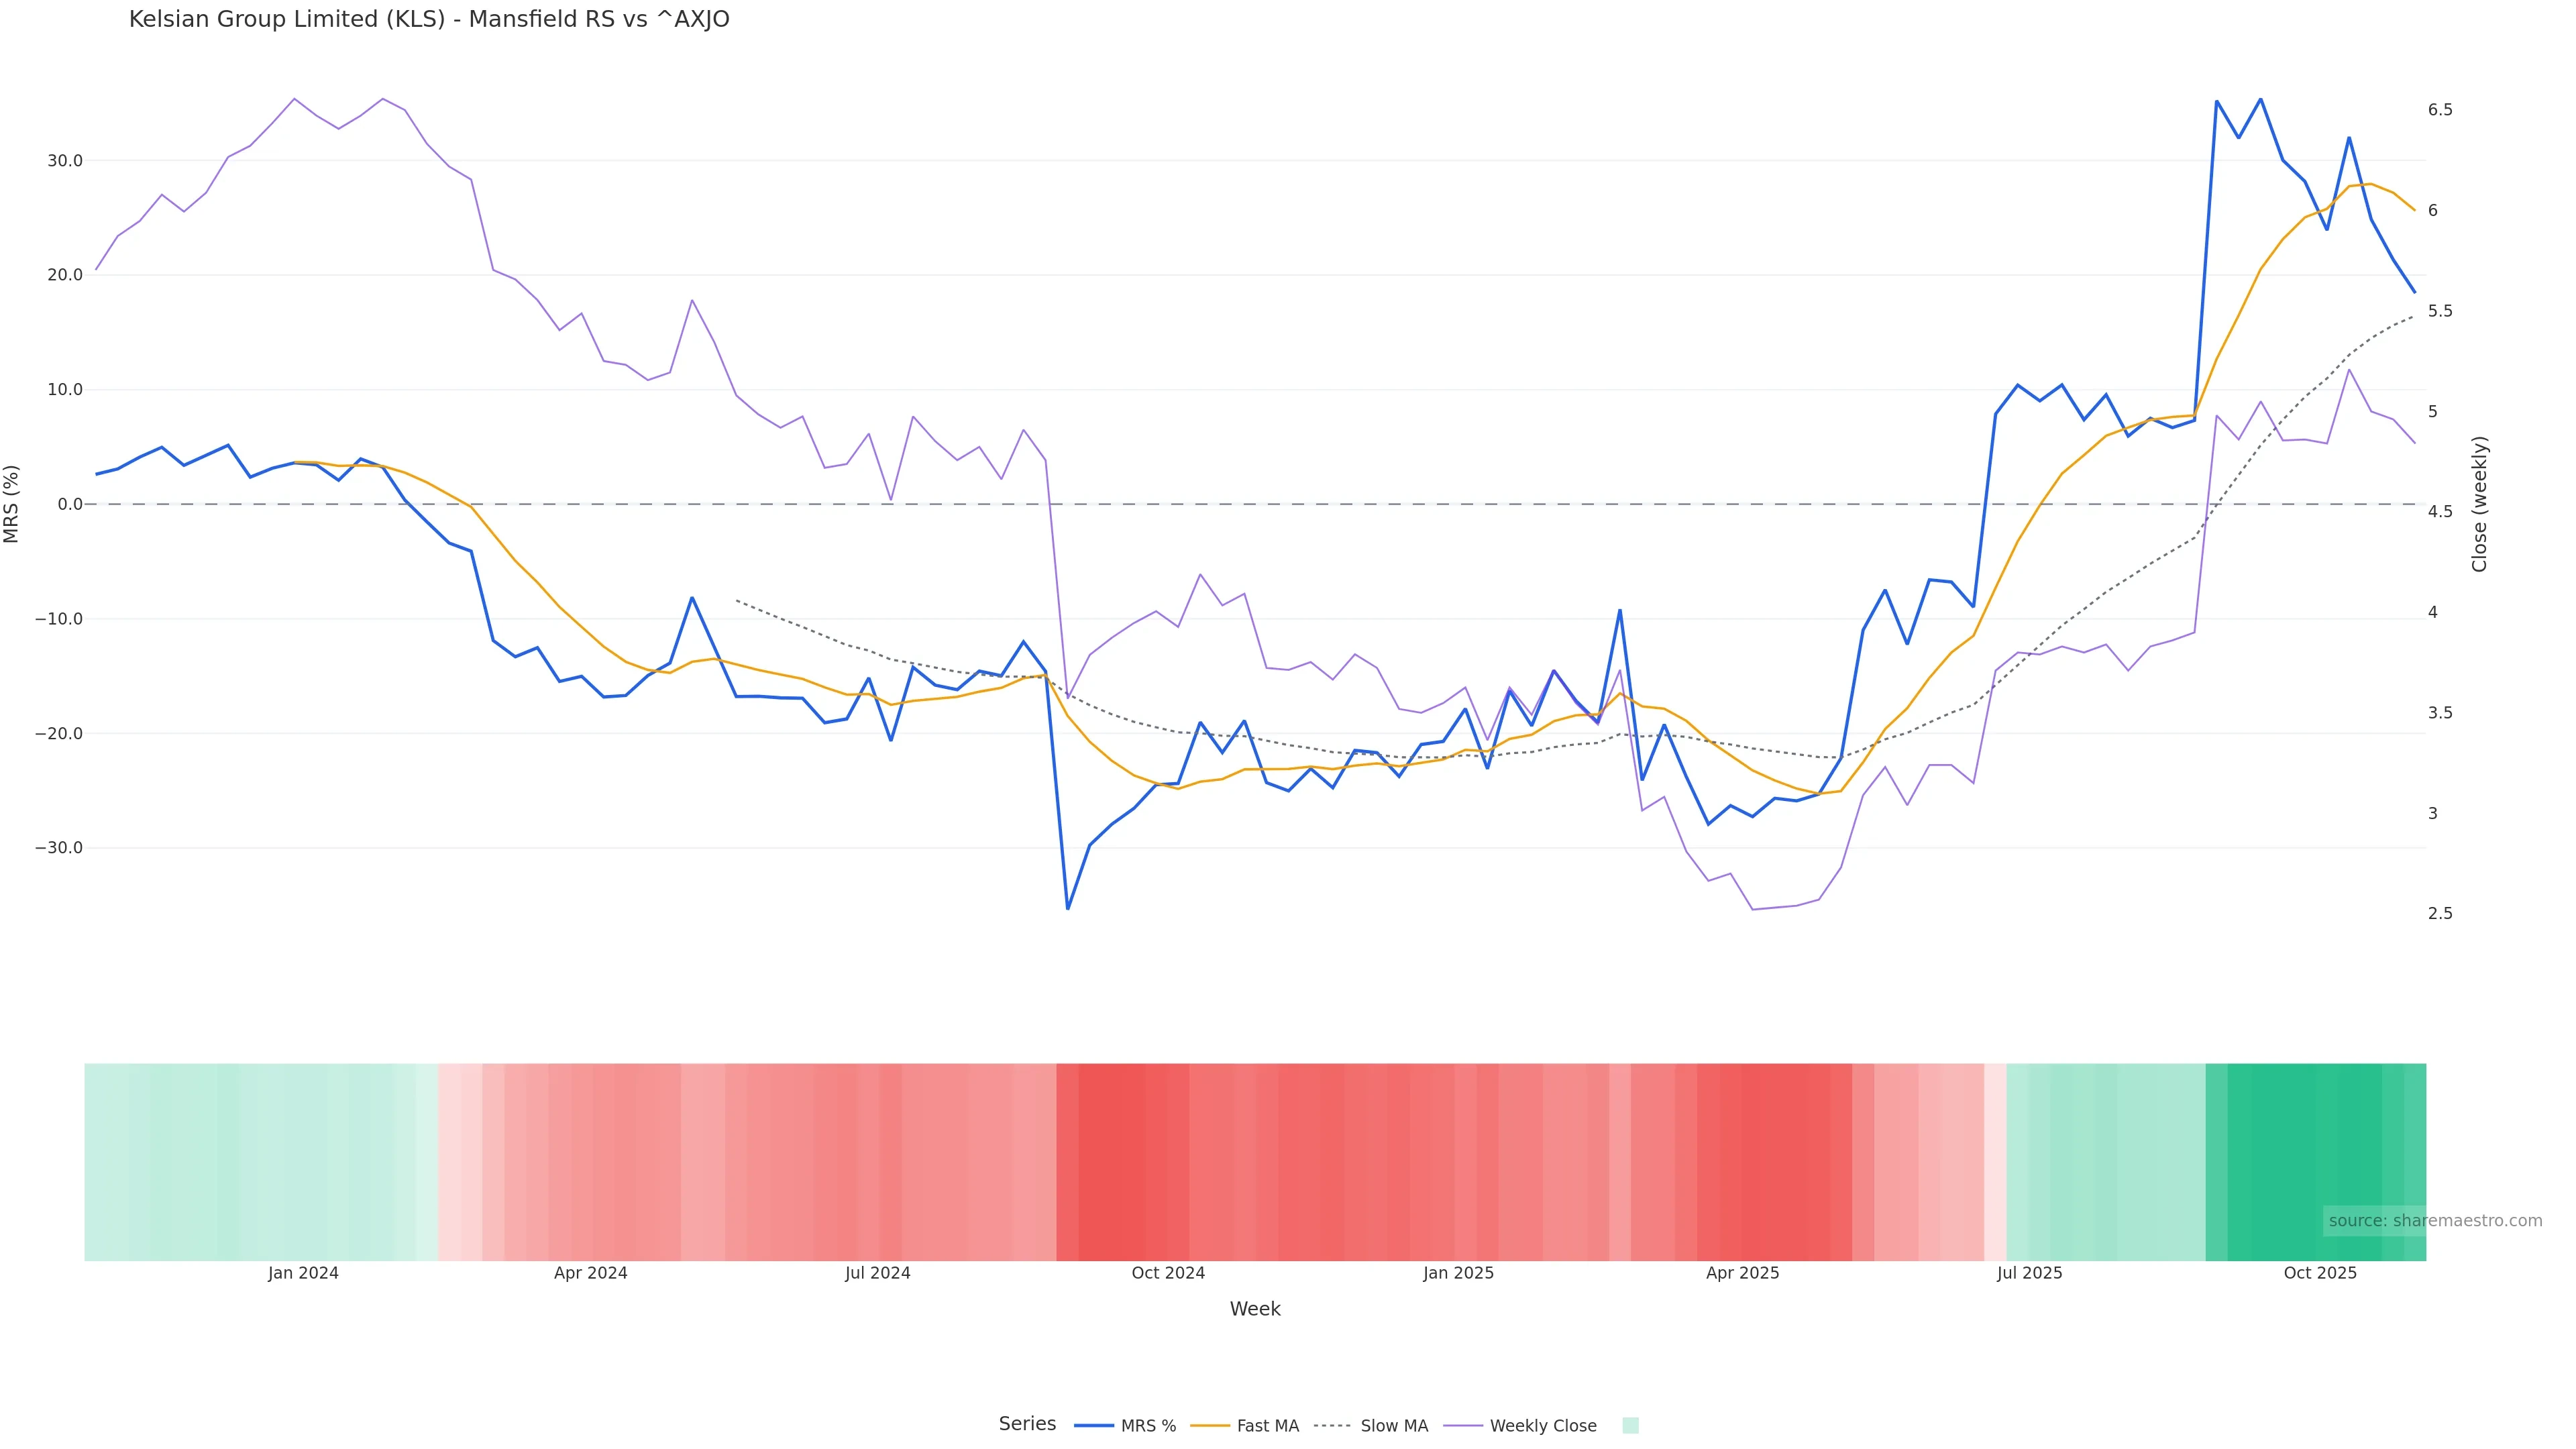Click the Apr 2025 axis tick label
Screen dimensions: 2576x1449
point(1742,1274)
